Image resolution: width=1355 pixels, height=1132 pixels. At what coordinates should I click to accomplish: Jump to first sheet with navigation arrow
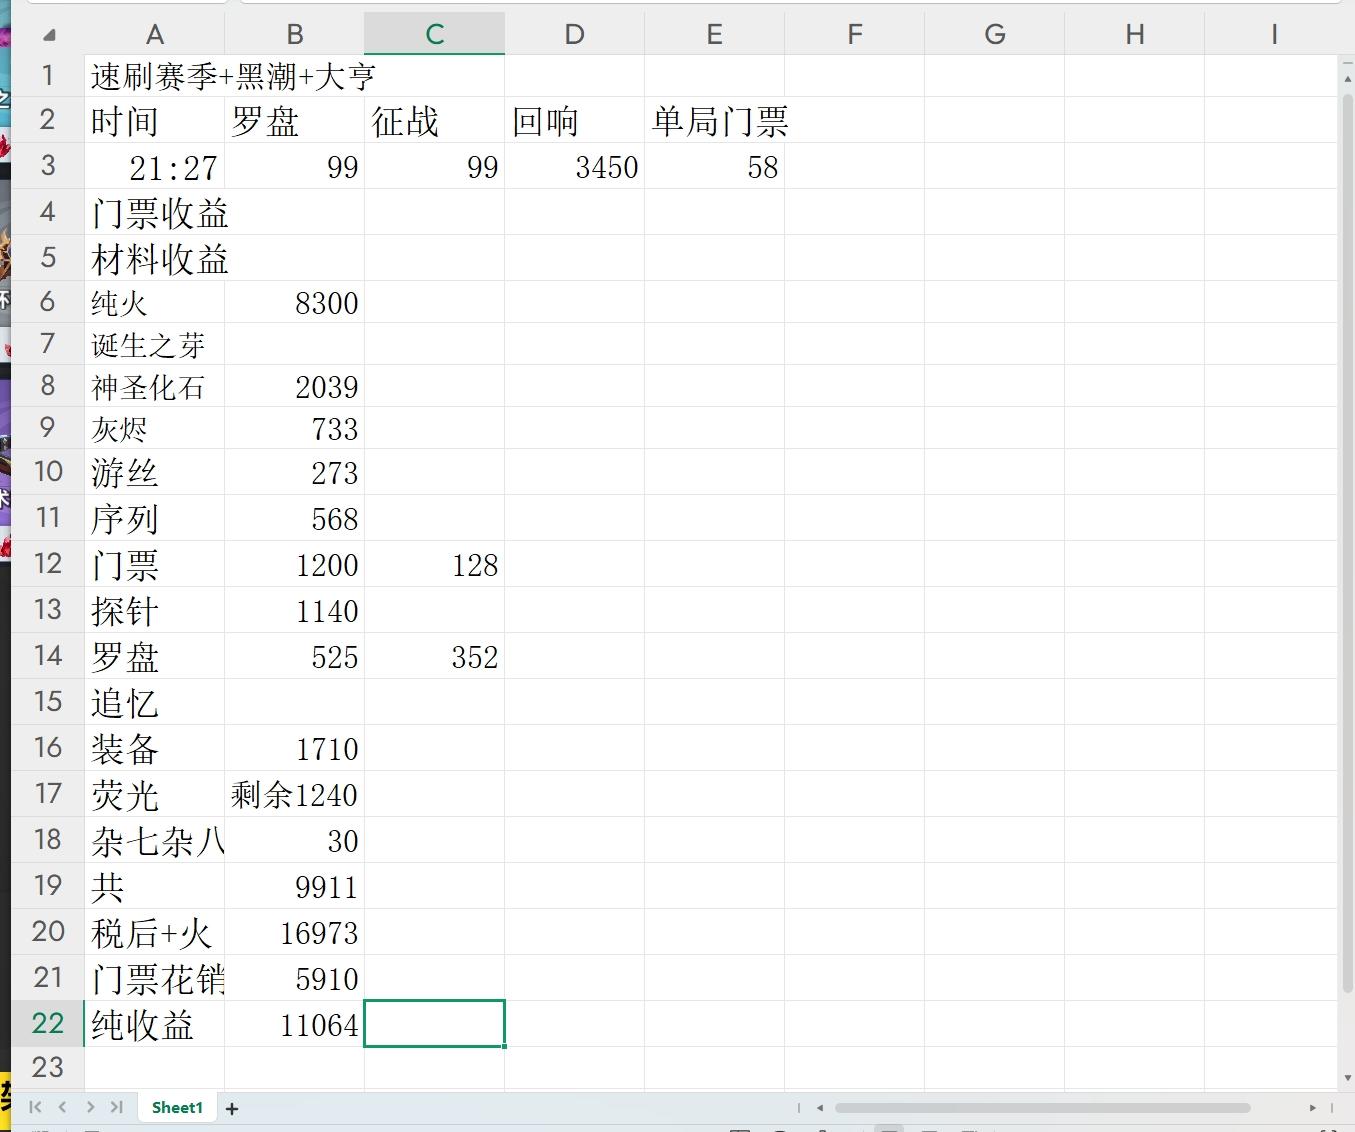pyautogui.click(x=36, y=1107)
